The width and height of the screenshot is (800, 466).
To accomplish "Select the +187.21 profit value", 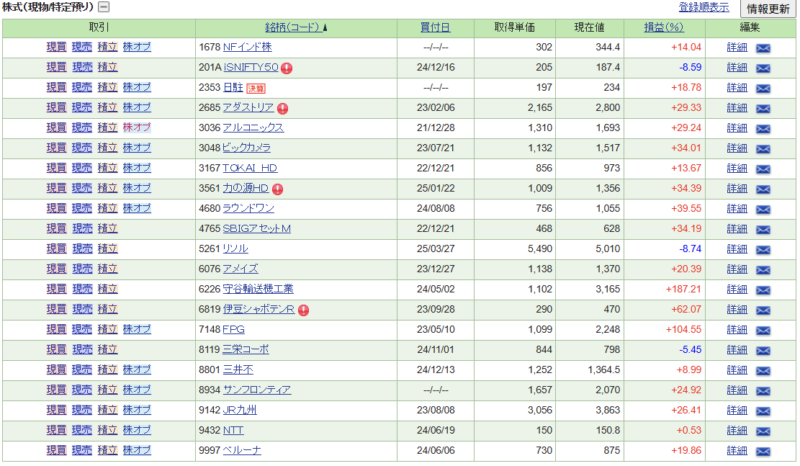I will pos(683,289).
